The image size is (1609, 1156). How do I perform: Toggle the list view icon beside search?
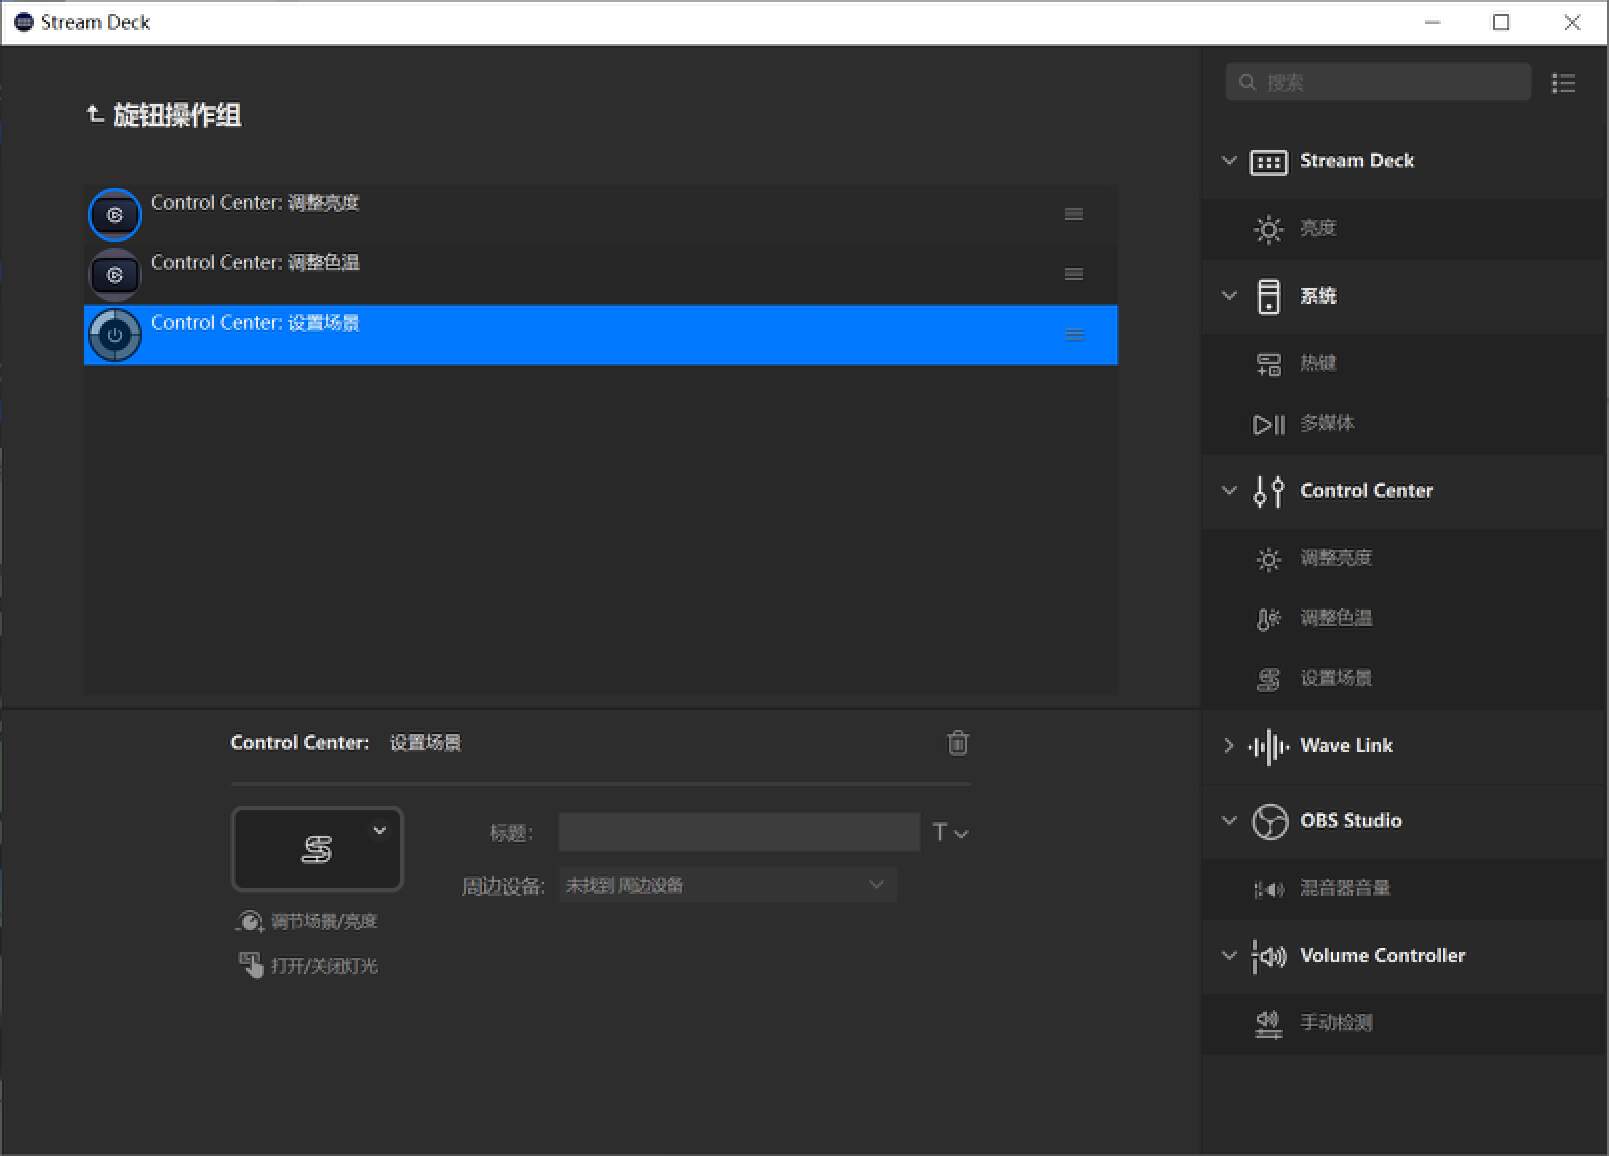click(x=1563, y=83)
